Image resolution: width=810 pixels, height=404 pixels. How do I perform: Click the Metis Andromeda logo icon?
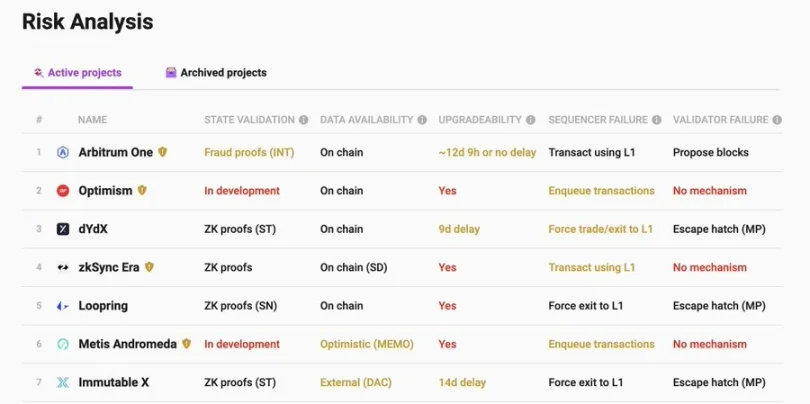pos(63,344)
